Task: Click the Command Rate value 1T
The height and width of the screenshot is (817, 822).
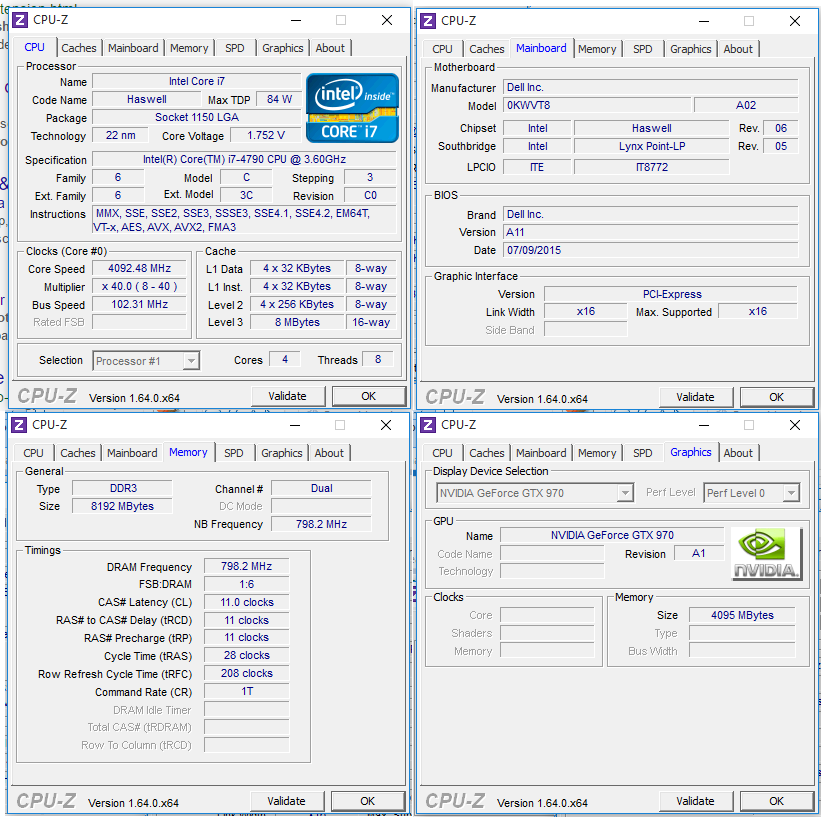Action: [246, 691]
